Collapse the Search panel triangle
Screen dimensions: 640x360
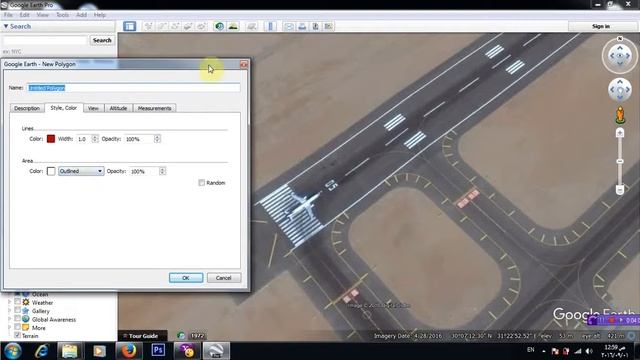click(6, 26)
